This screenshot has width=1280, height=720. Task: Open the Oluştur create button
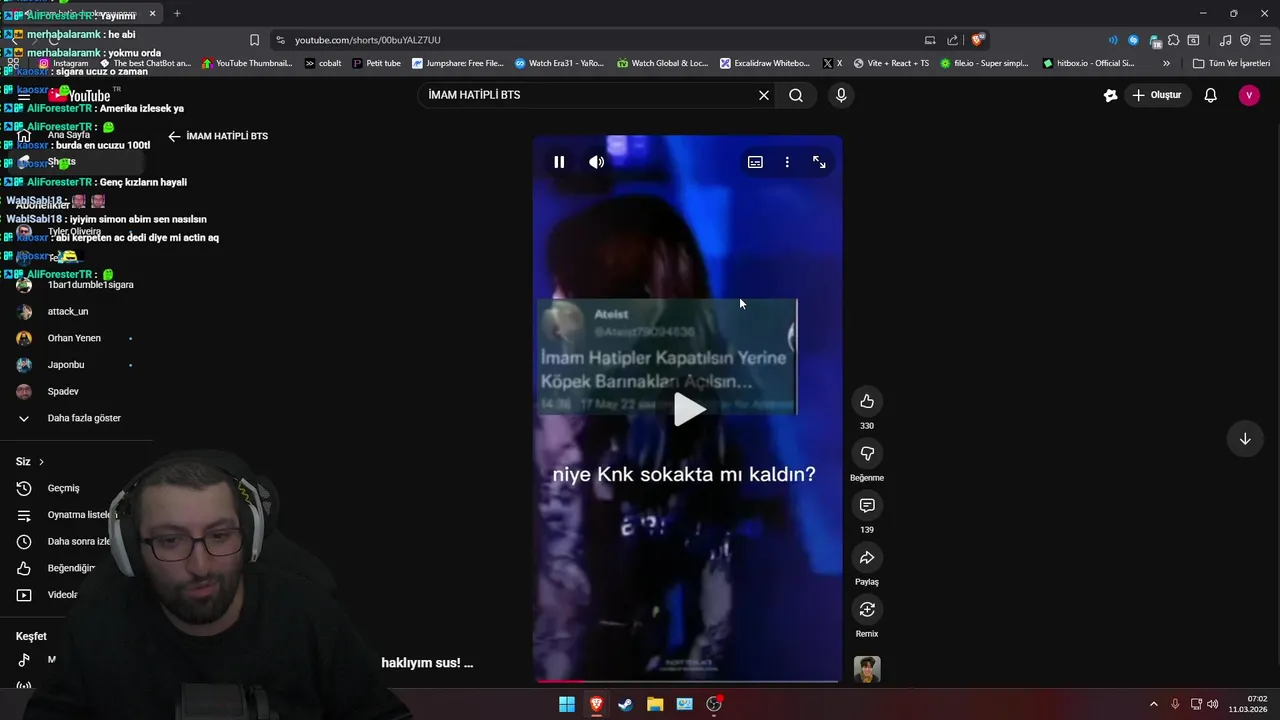[x=1157, y=95]
